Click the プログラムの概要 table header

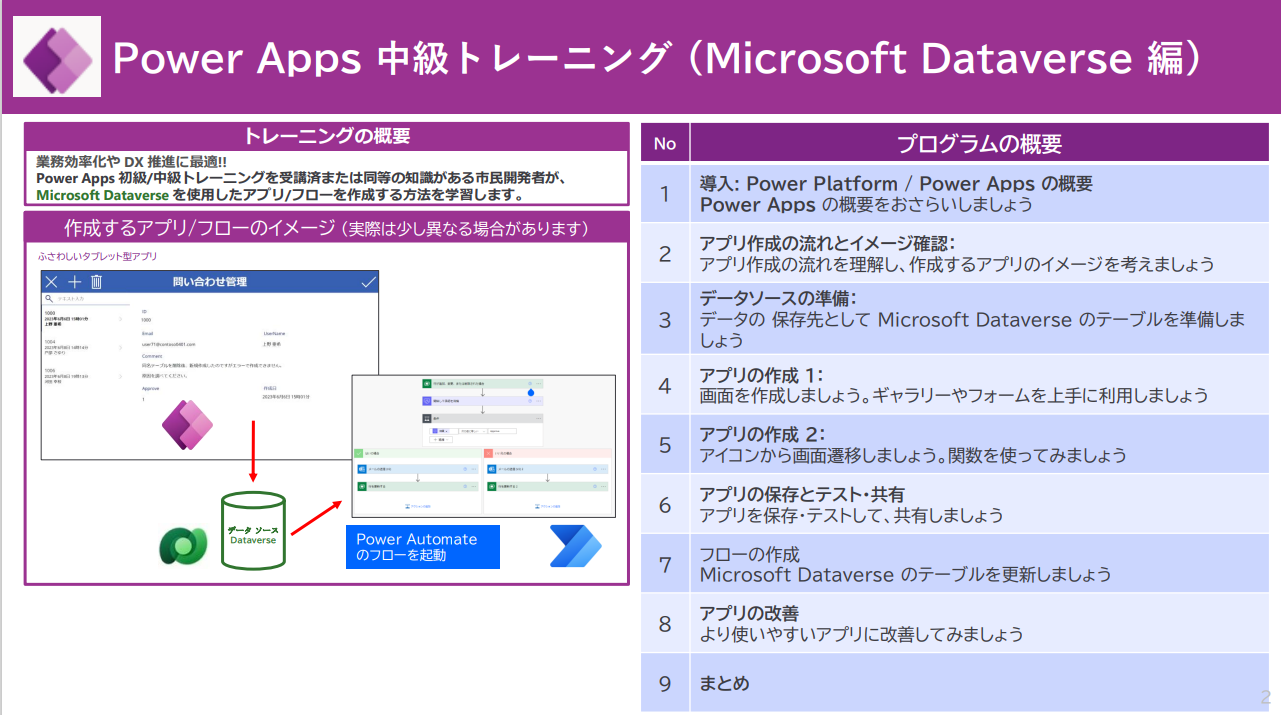(980, 143)
